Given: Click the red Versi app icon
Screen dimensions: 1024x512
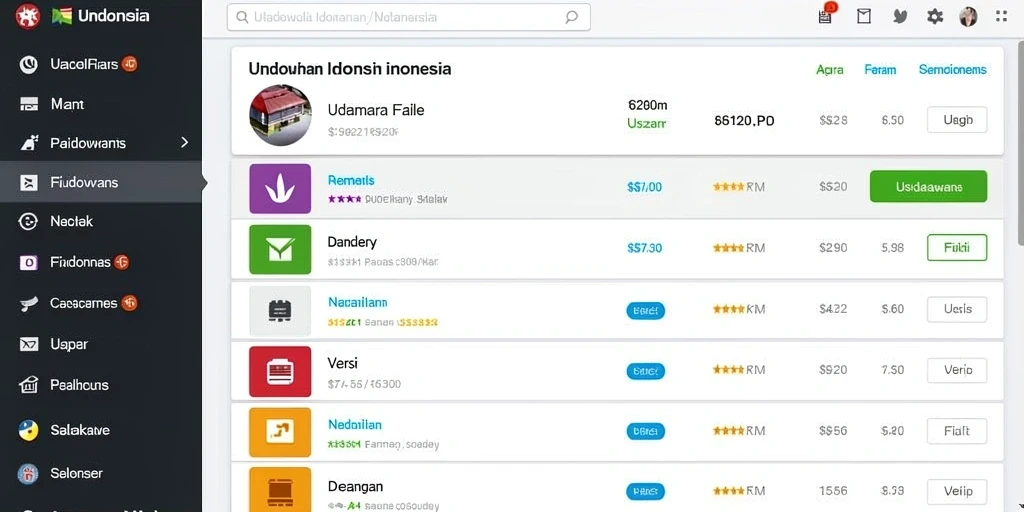Looking at the screenshot, I should click(280, 372).
